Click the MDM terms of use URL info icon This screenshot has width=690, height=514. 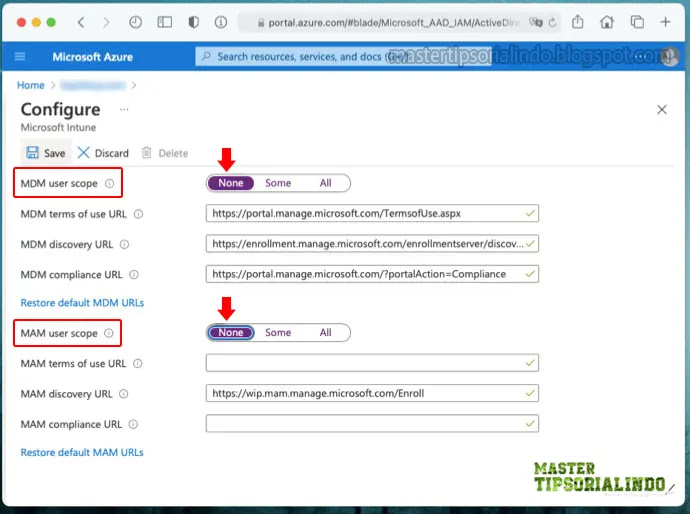click(x=138, y=214)
